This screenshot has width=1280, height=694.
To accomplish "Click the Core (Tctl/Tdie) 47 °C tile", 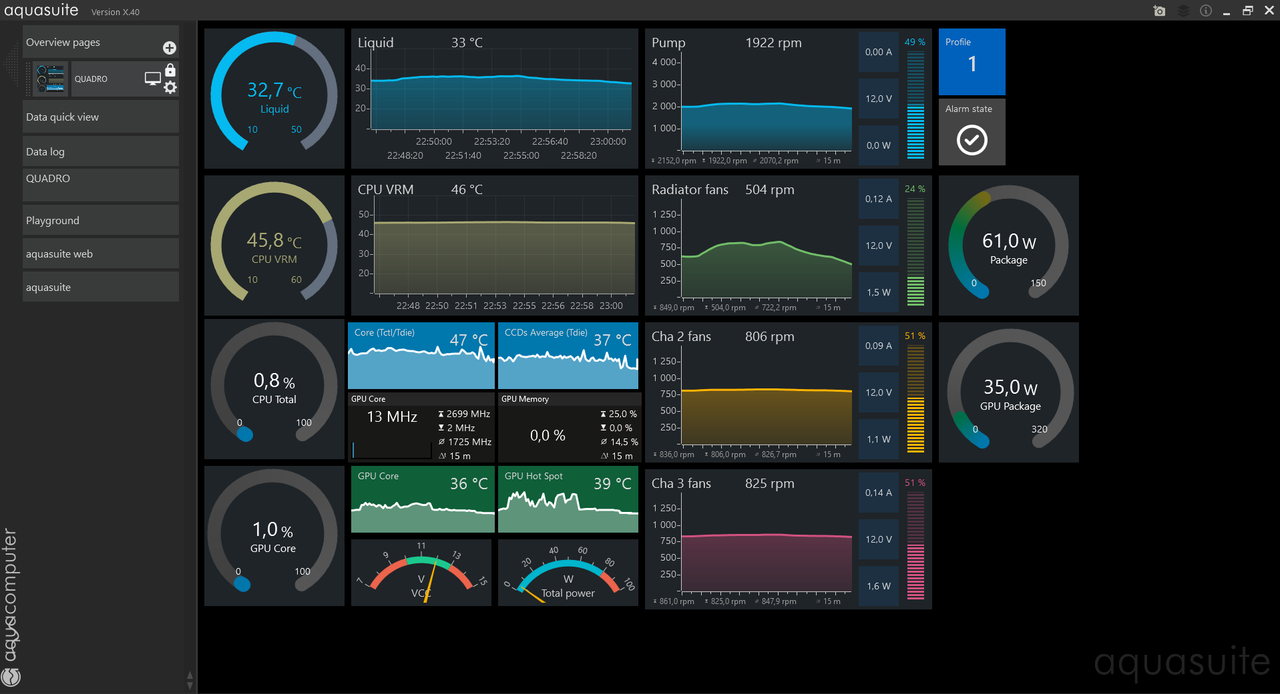I will 421,355.
